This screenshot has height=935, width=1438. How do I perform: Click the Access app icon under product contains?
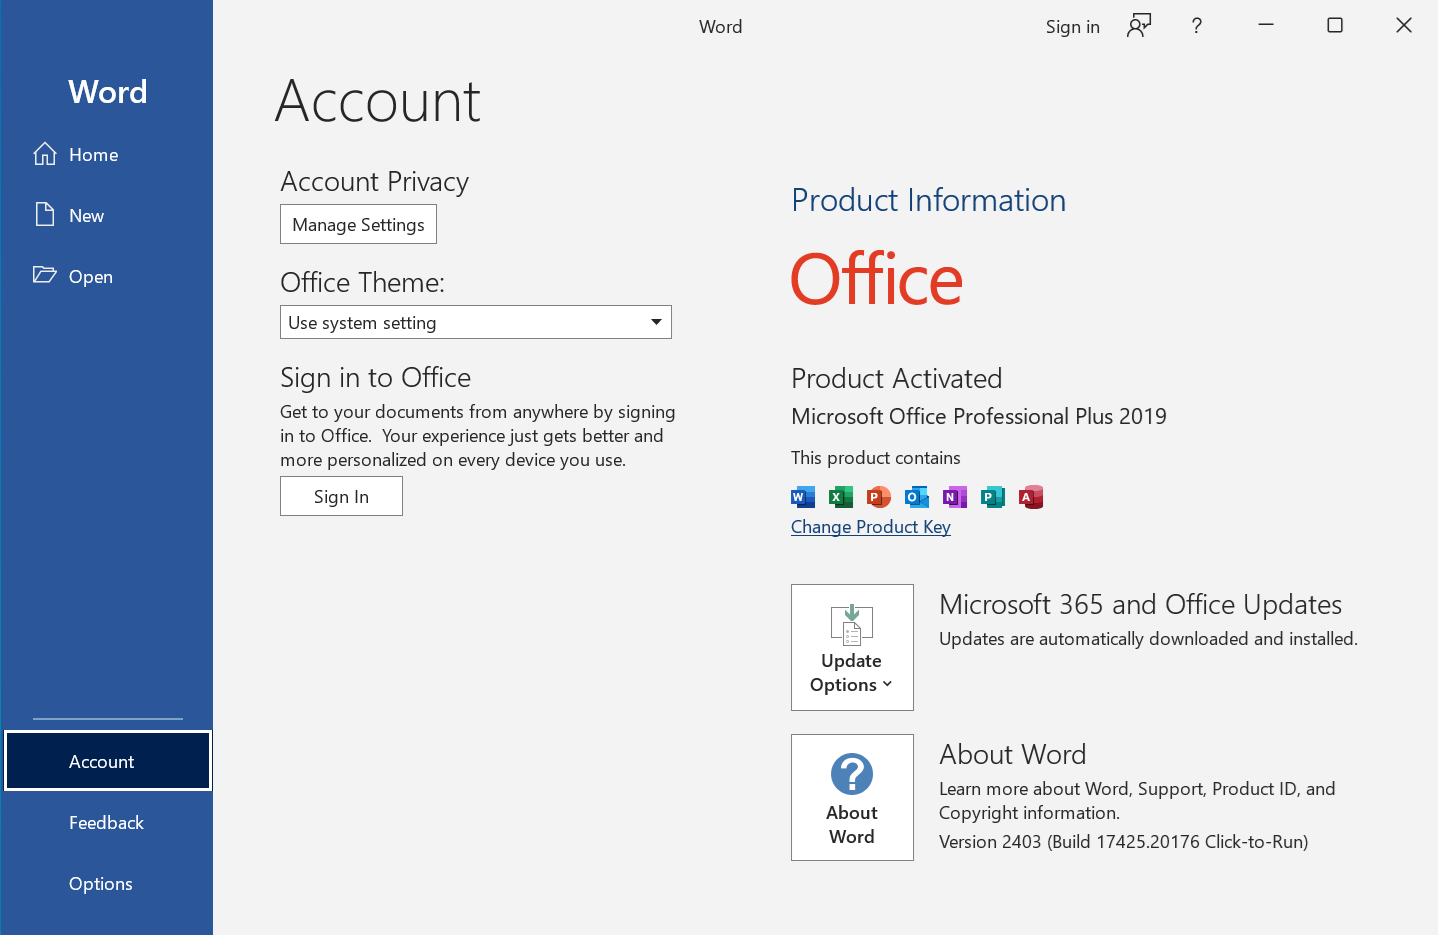click(x=1031, y=497)
